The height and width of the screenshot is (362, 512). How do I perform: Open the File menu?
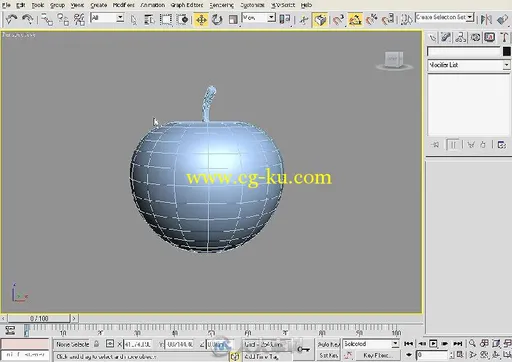pos(6,5)
